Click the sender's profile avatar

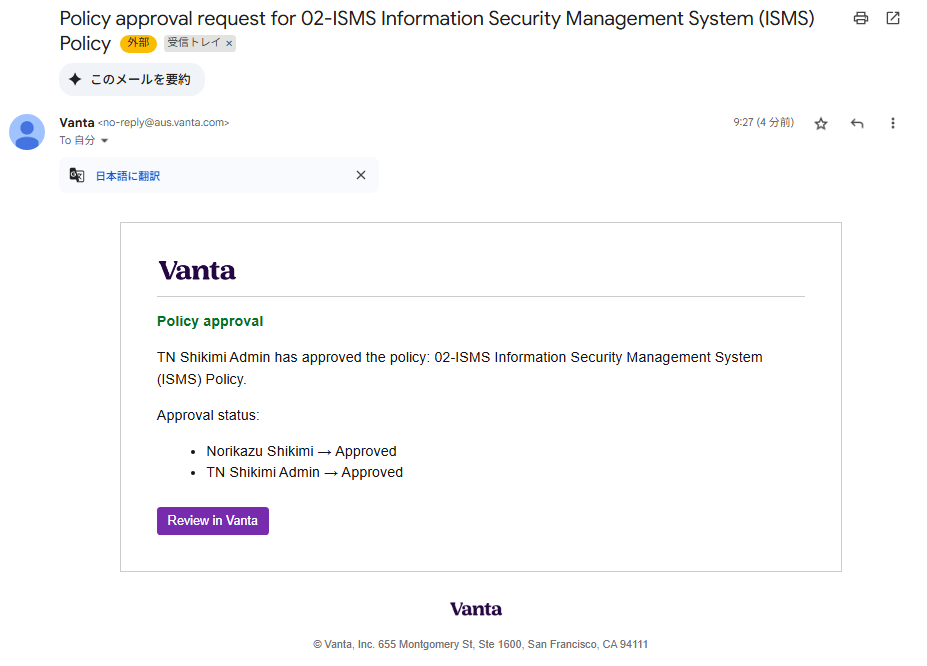[27, 132]
